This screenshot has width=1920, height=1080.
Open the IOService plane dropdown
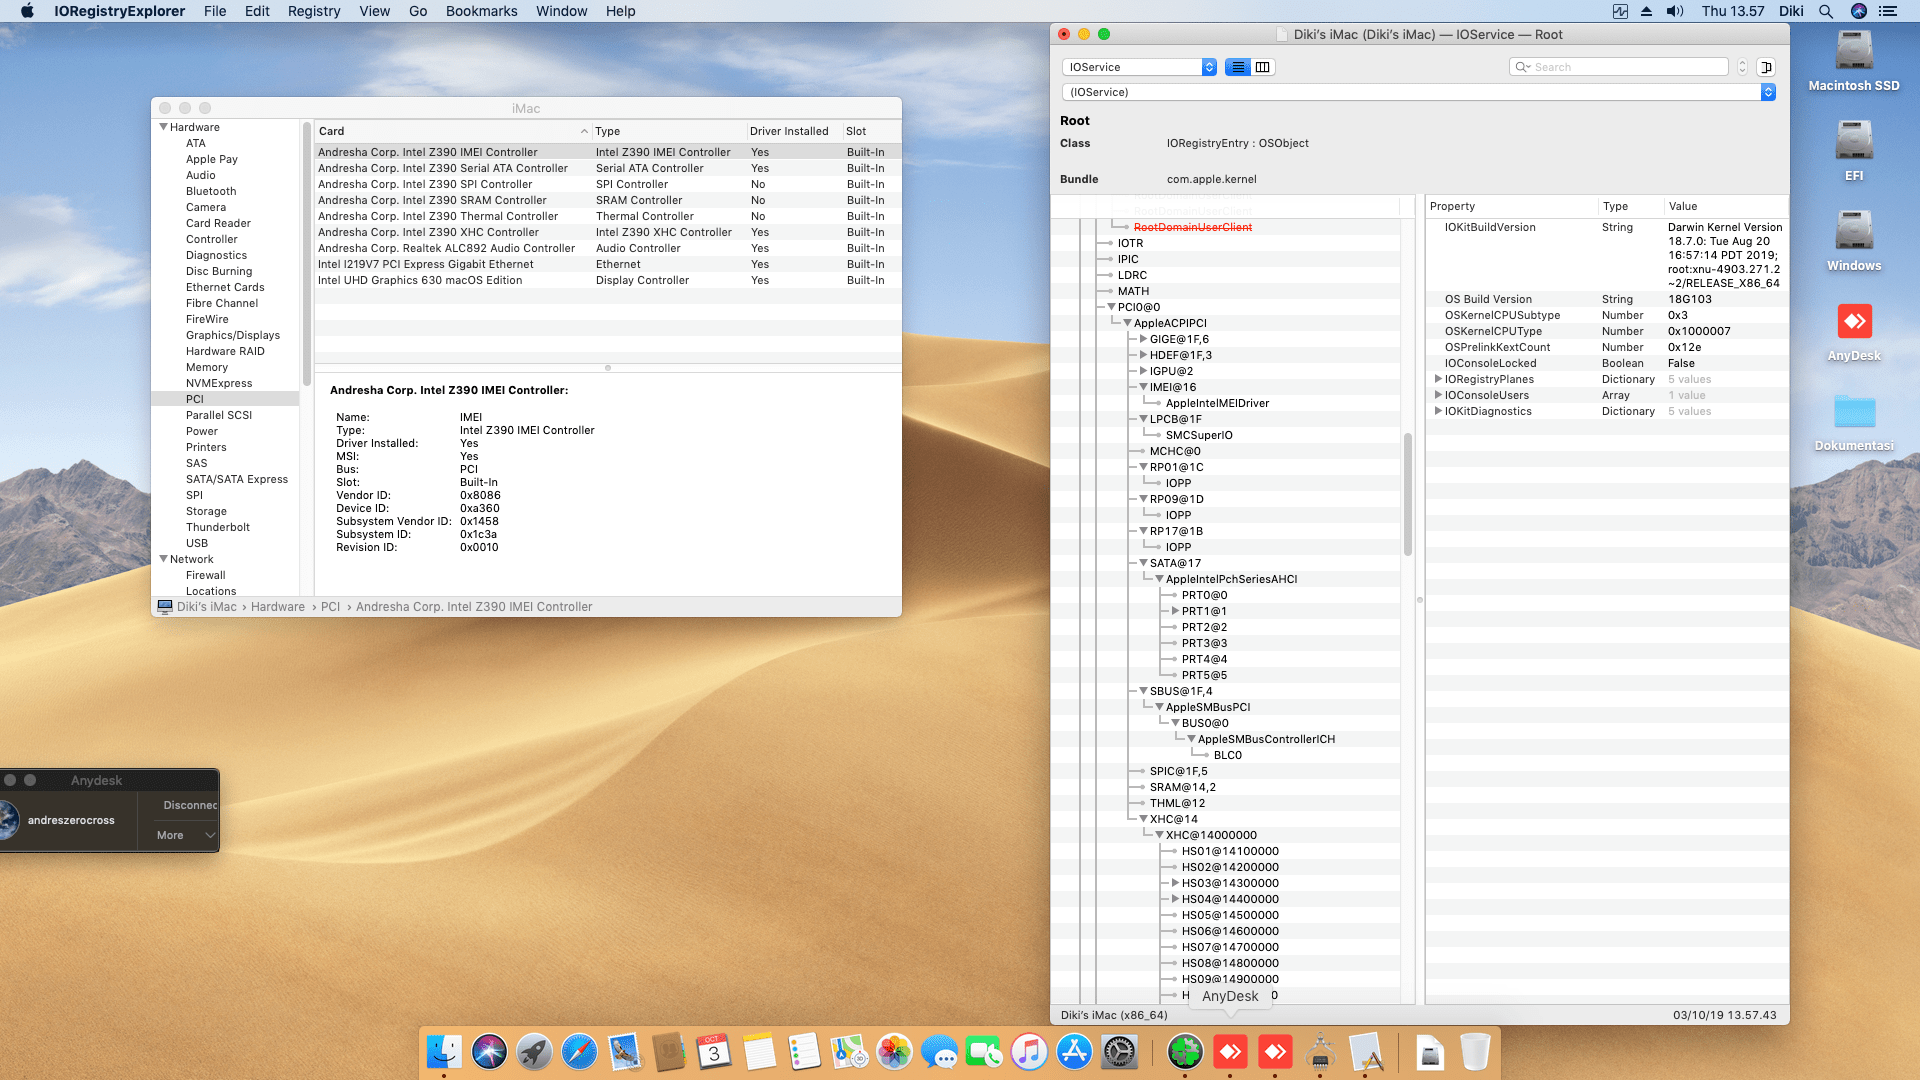coord(1139,67)
